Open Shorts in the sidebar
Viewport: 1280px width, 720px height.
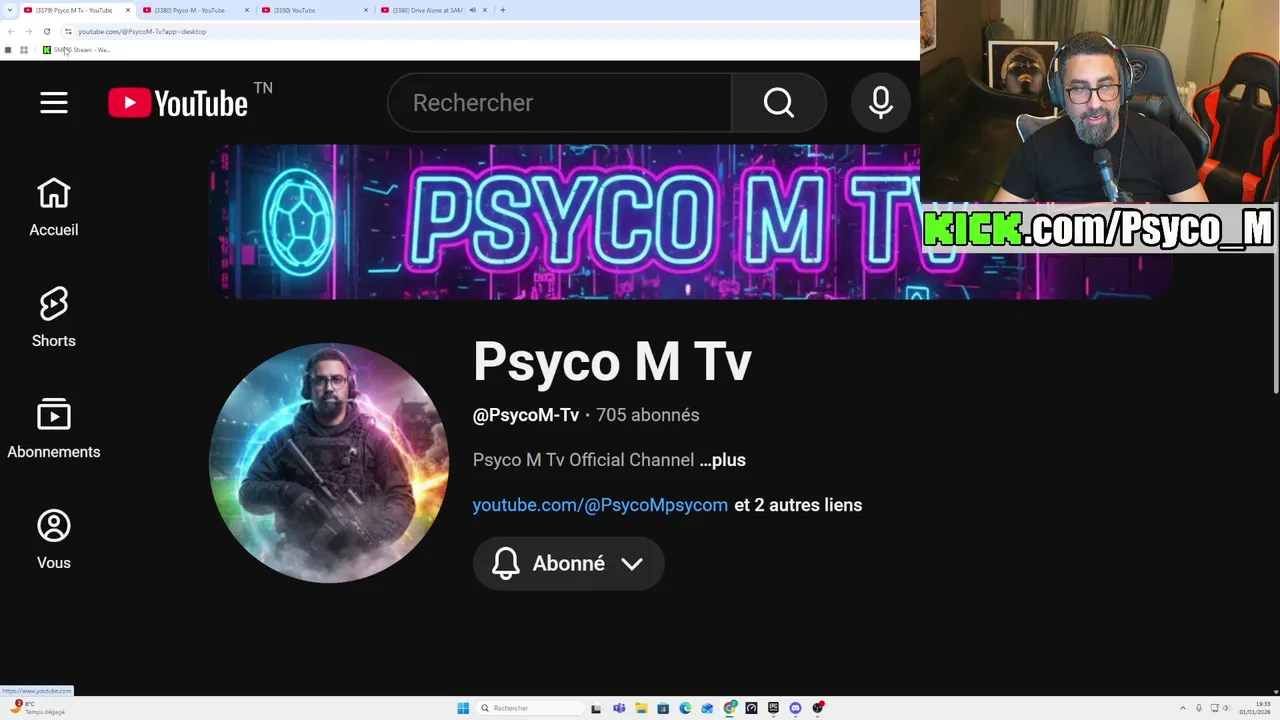coord(54,319)
